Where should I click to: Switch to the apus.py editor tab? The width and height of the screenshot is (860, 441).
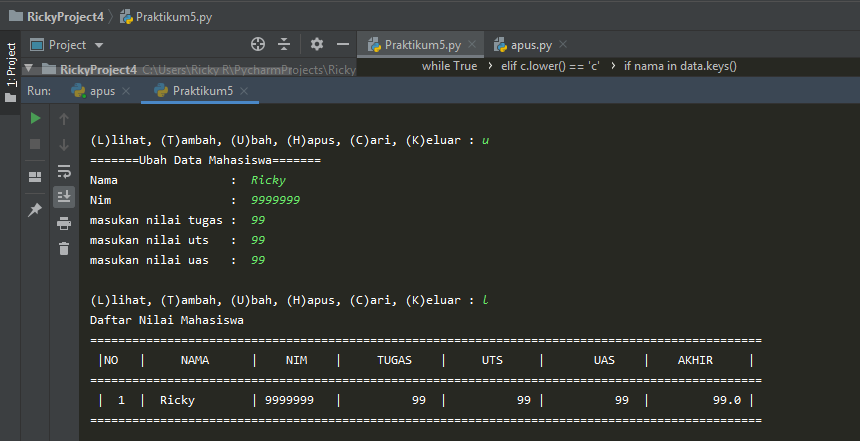530,45
